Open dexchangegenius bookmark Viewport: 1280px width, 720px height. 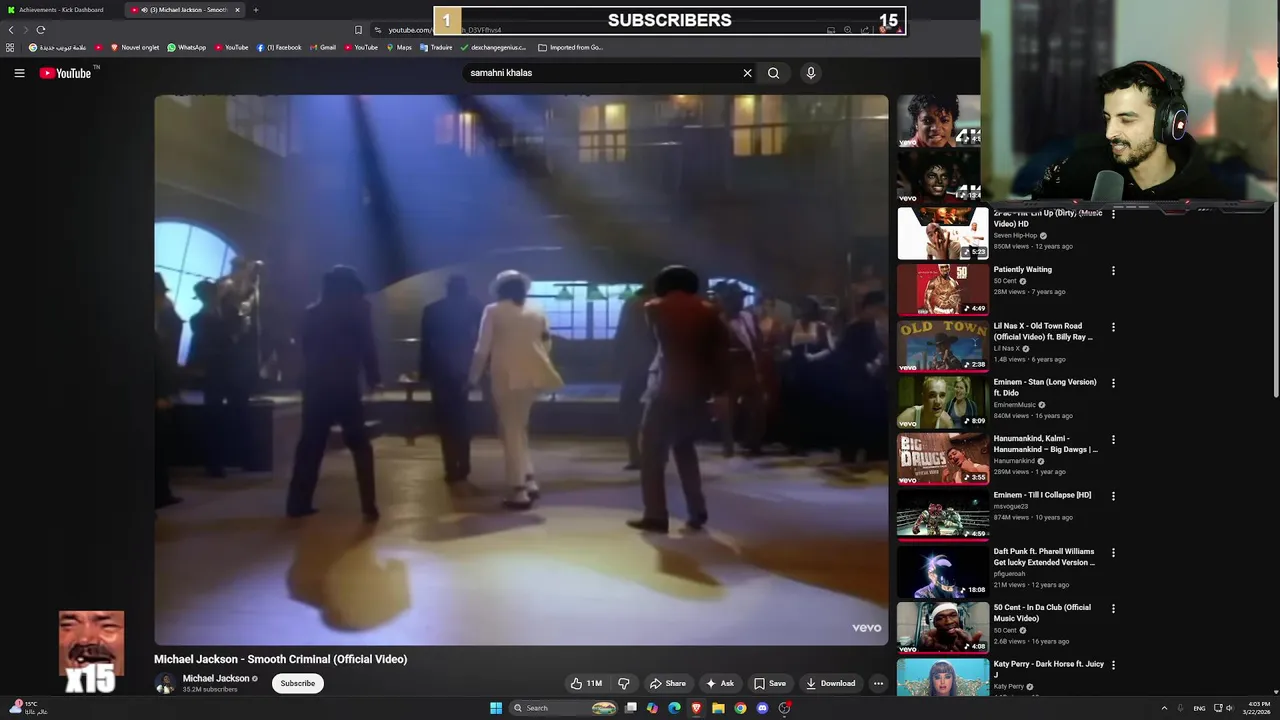point(495,47)
